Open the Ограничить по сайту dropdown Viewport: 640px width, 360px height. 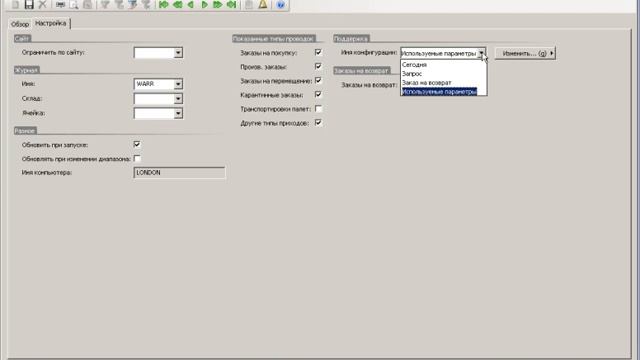(178, 53)
